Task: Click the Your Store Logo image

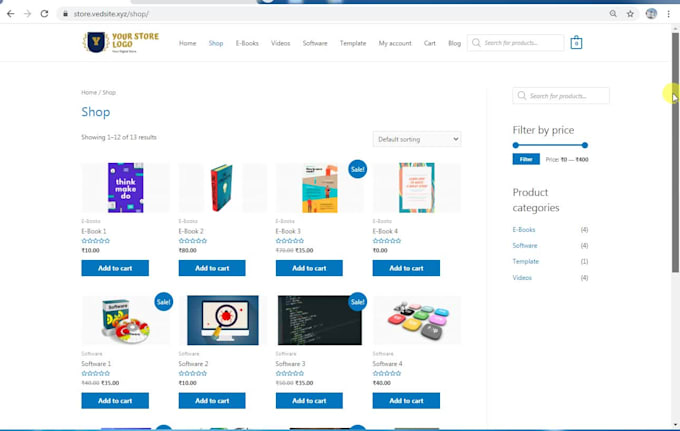Action: (x=121, y=42)
